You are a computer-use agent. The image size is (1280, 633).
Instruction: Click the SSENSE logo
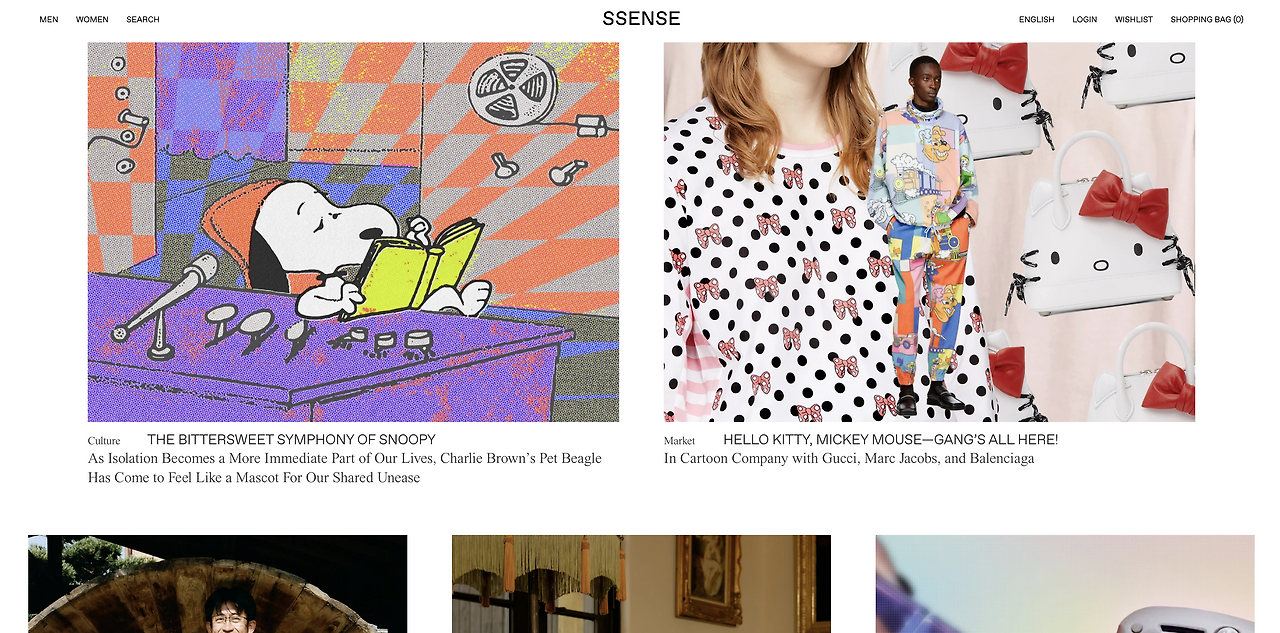(641, 19)
